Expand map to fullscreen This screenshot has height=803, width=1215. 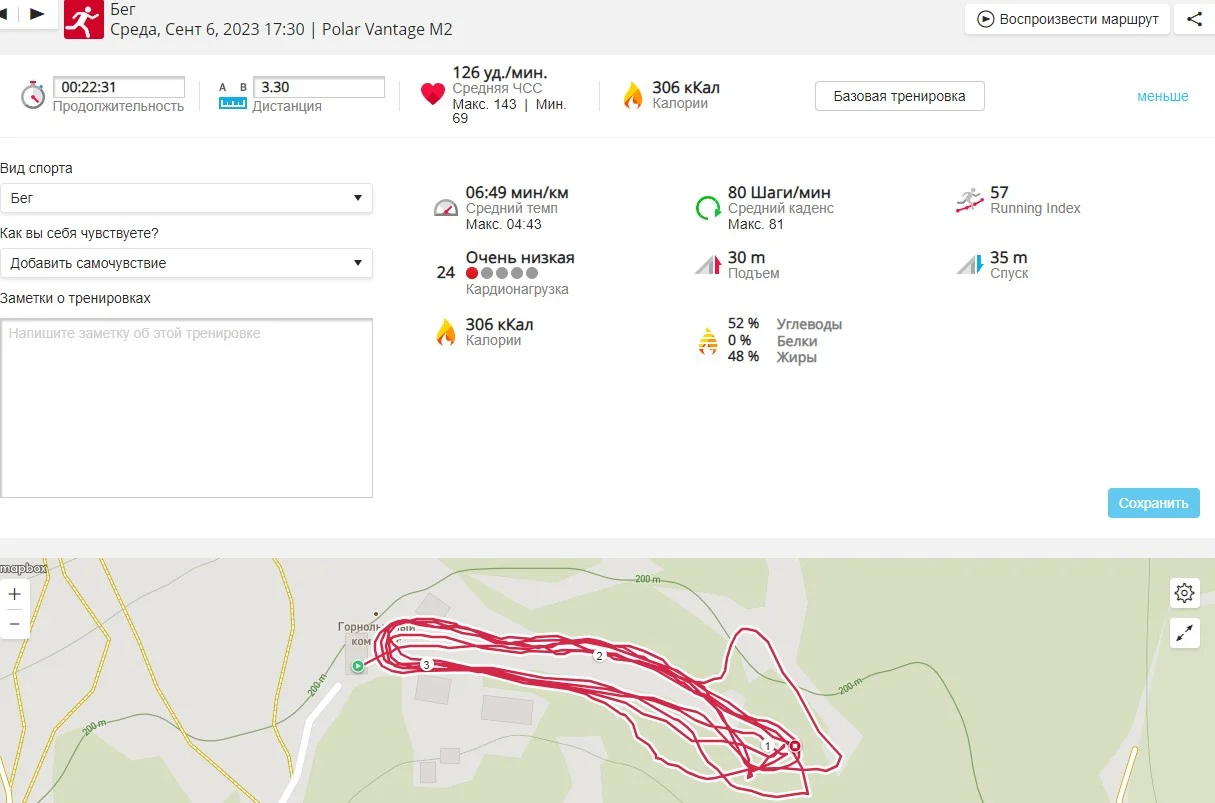(x=1185, y=633)
